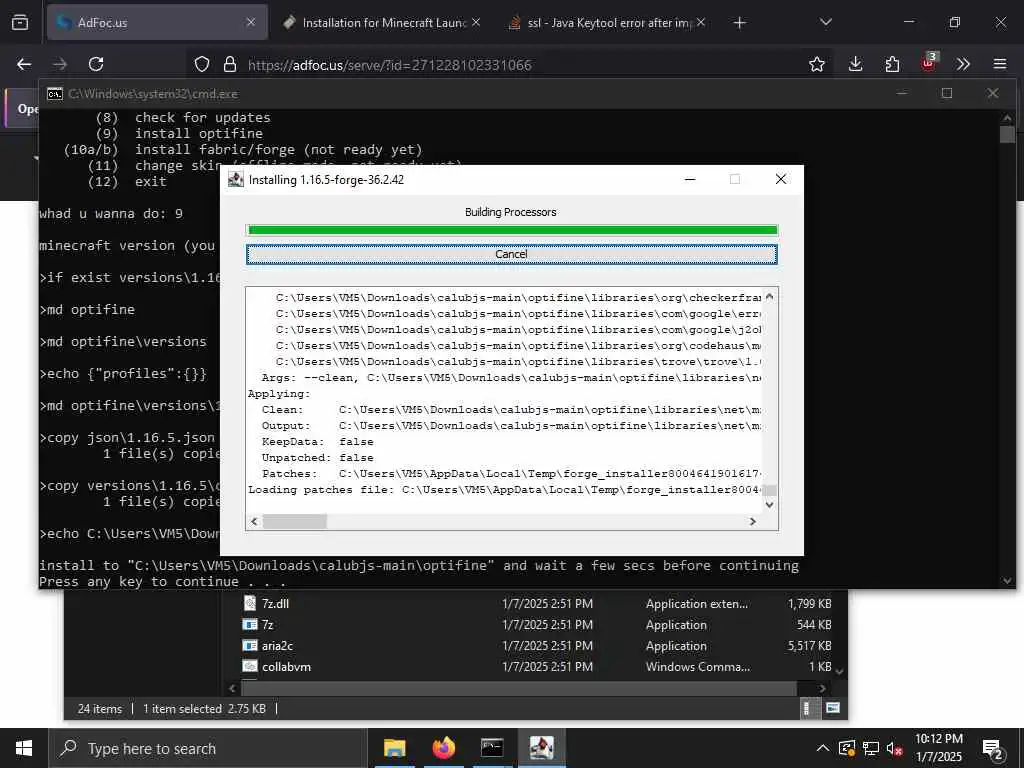1024x768 pixels.
Task: Cancel the Forge installation
Action: [511, 254]
